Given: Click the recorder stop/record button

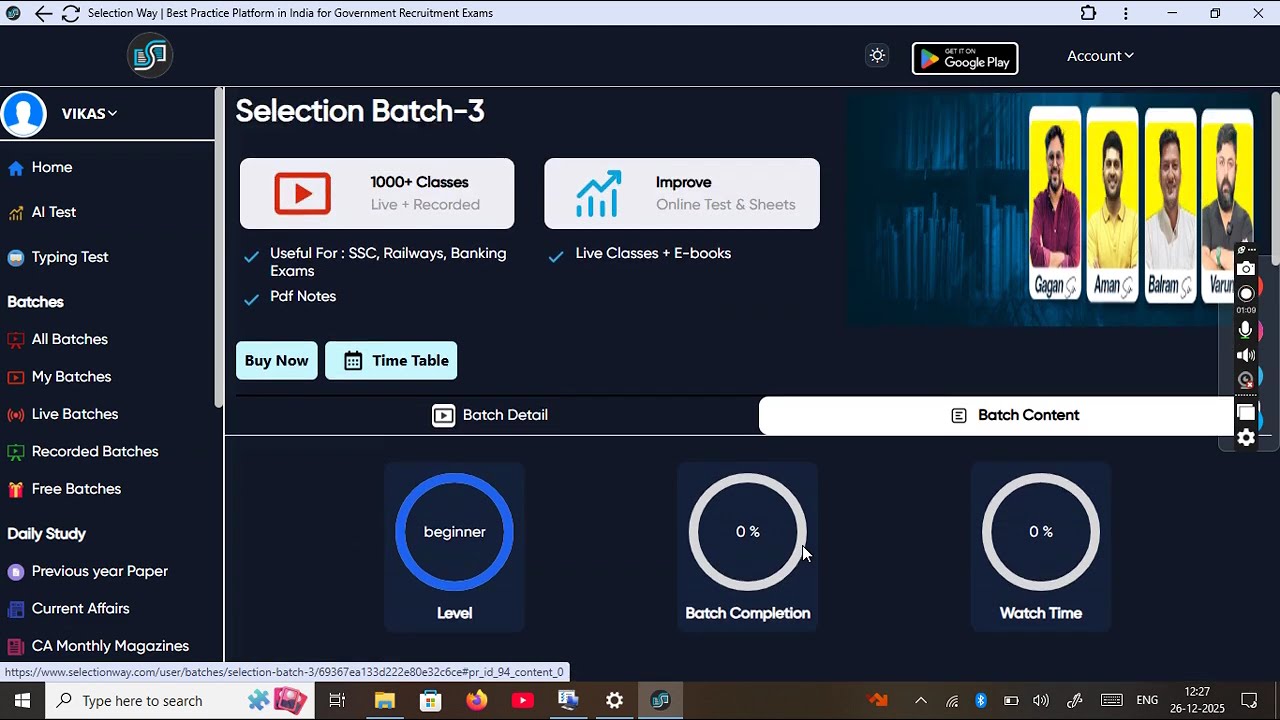Looking at the screenshot, I should click(x=1246, y=293).
